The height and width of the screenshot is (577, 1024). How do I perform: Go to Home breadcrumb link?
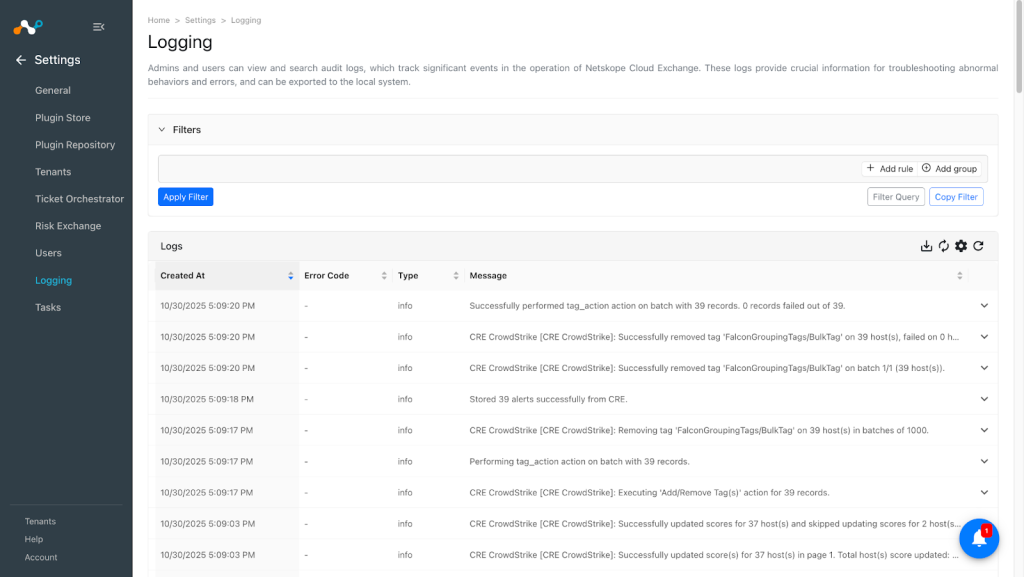[159, 20]
